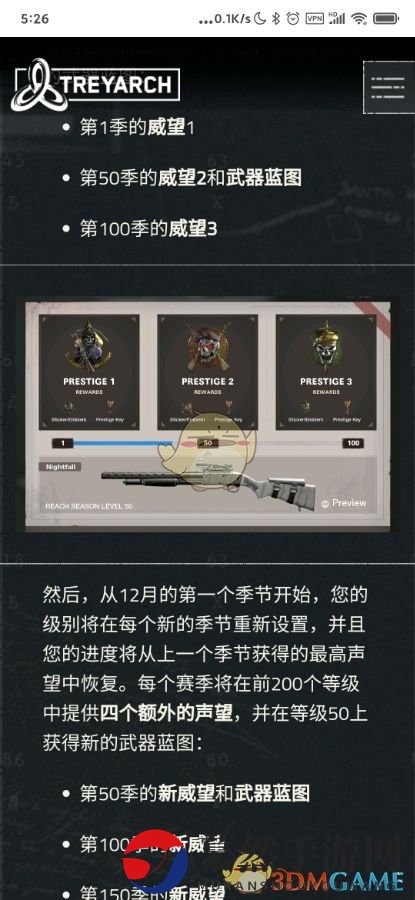This screenshot has height=900, width=415.
Task: Tap the Bluetooth status icon
Action: (276, 18)
